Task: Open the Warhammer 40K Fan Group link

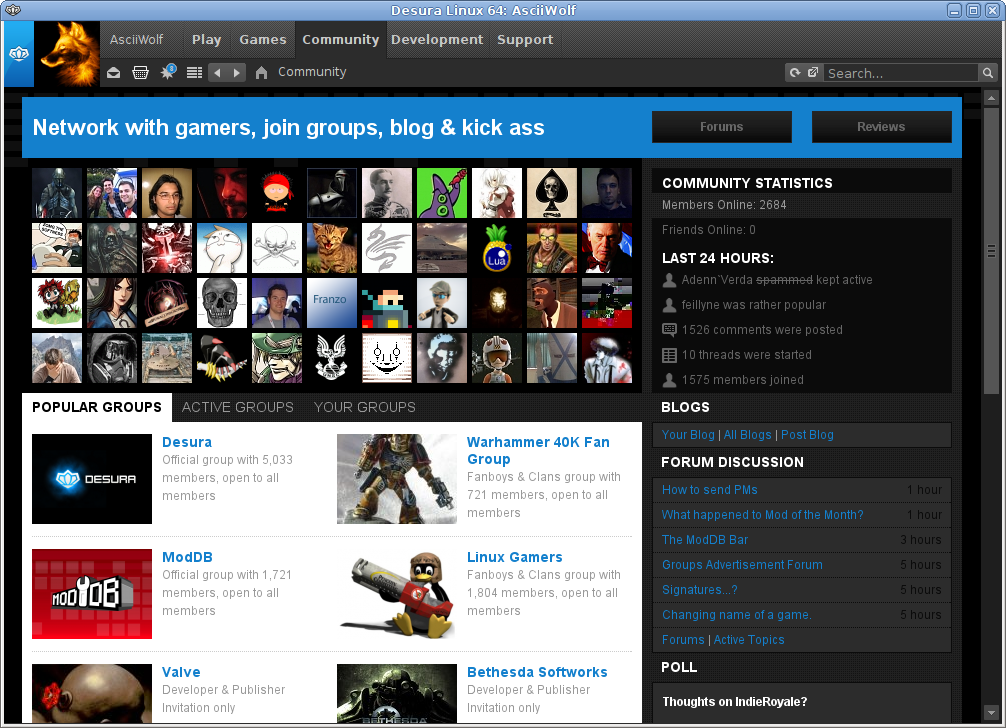Action: coord(538,450)
